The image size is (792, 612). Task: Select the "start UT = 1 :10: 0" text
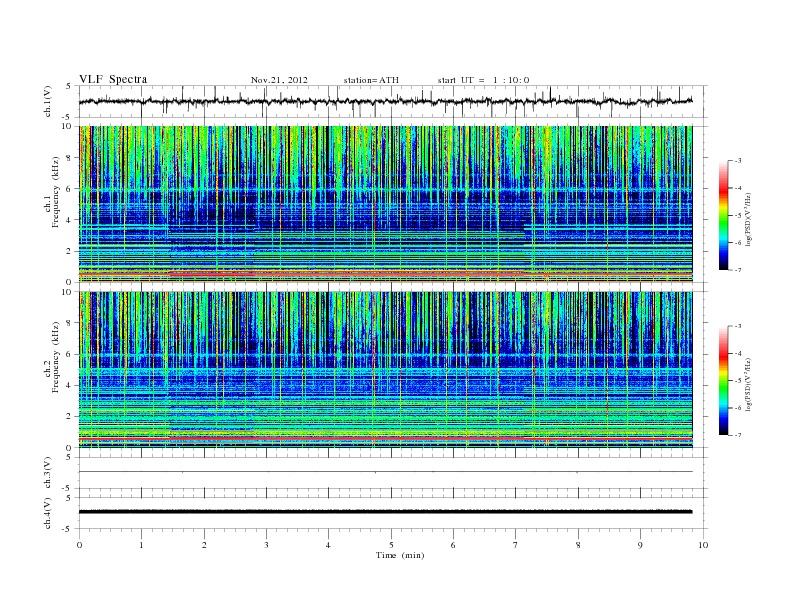click(483, 80)
